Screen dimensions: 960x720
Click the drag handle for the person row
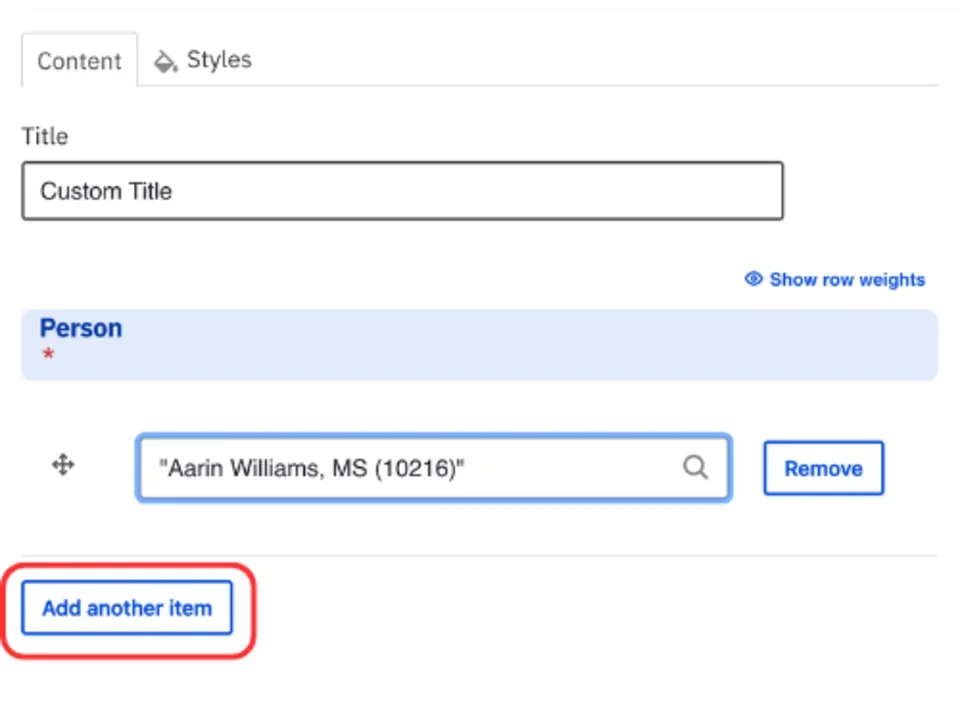[63, 465]
